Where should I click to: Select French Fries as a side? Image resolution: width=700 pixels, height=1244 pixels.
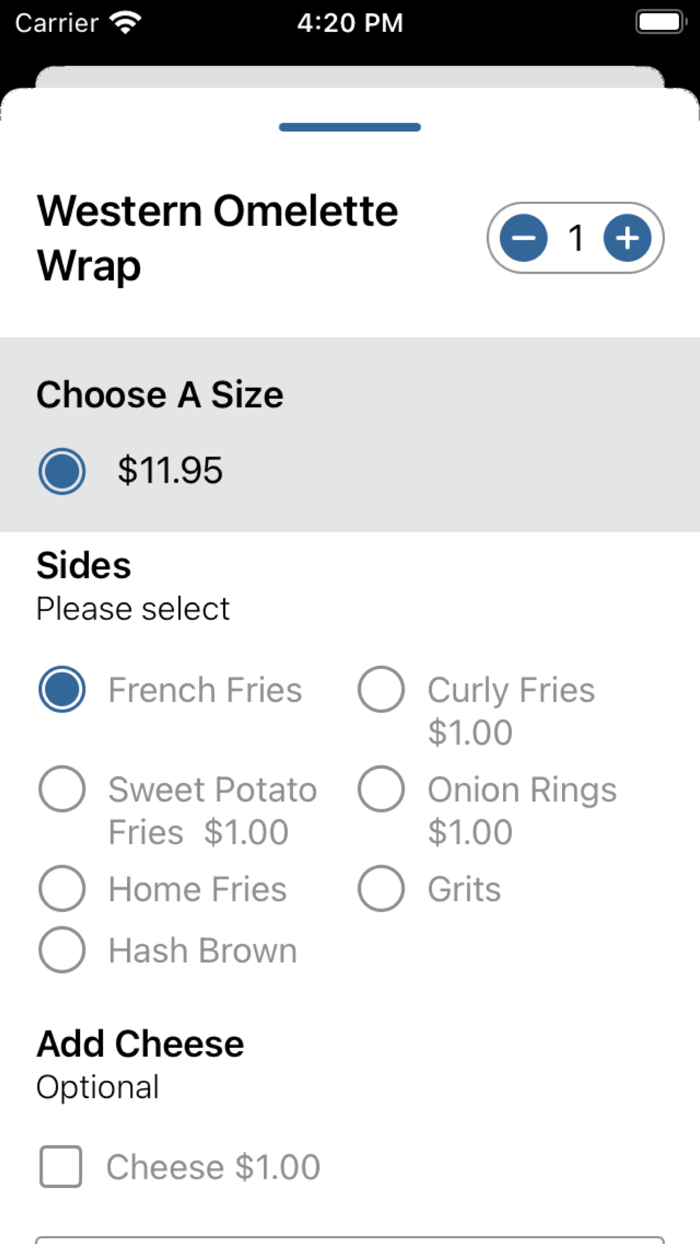click(61, 689)
